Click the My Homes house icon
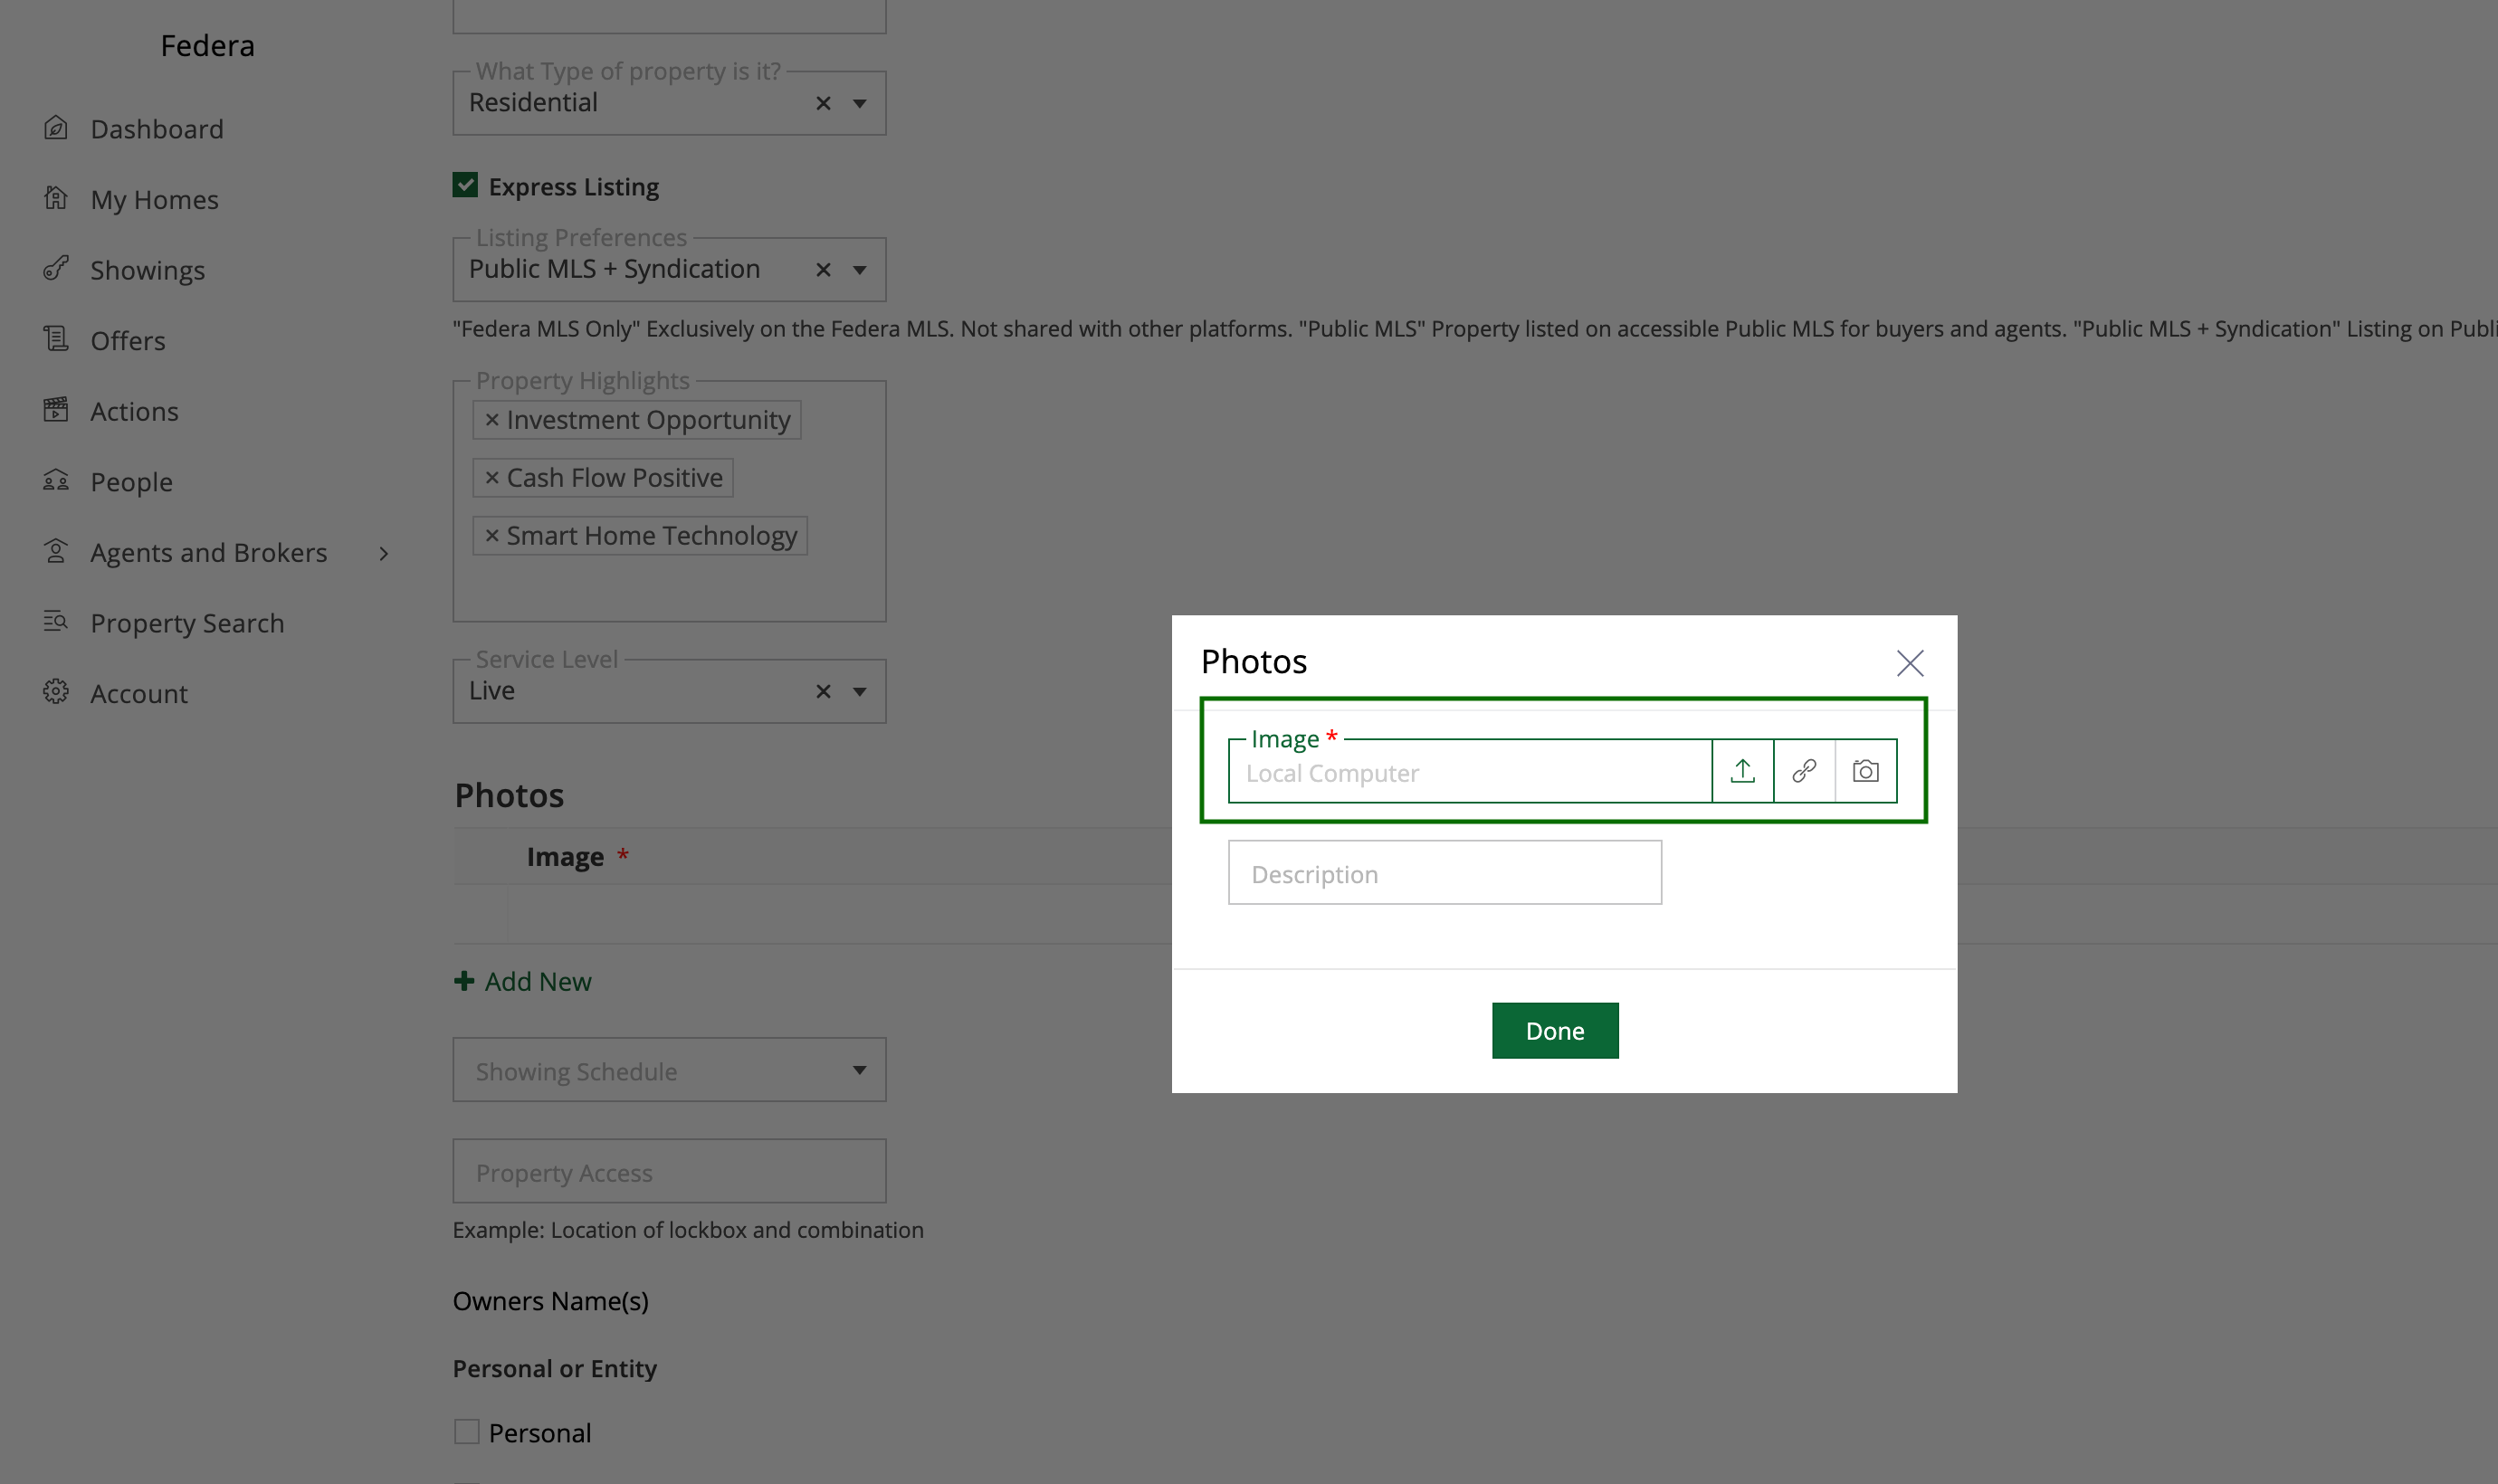Screen dimensions: 2498x1484 pos(56,198)
